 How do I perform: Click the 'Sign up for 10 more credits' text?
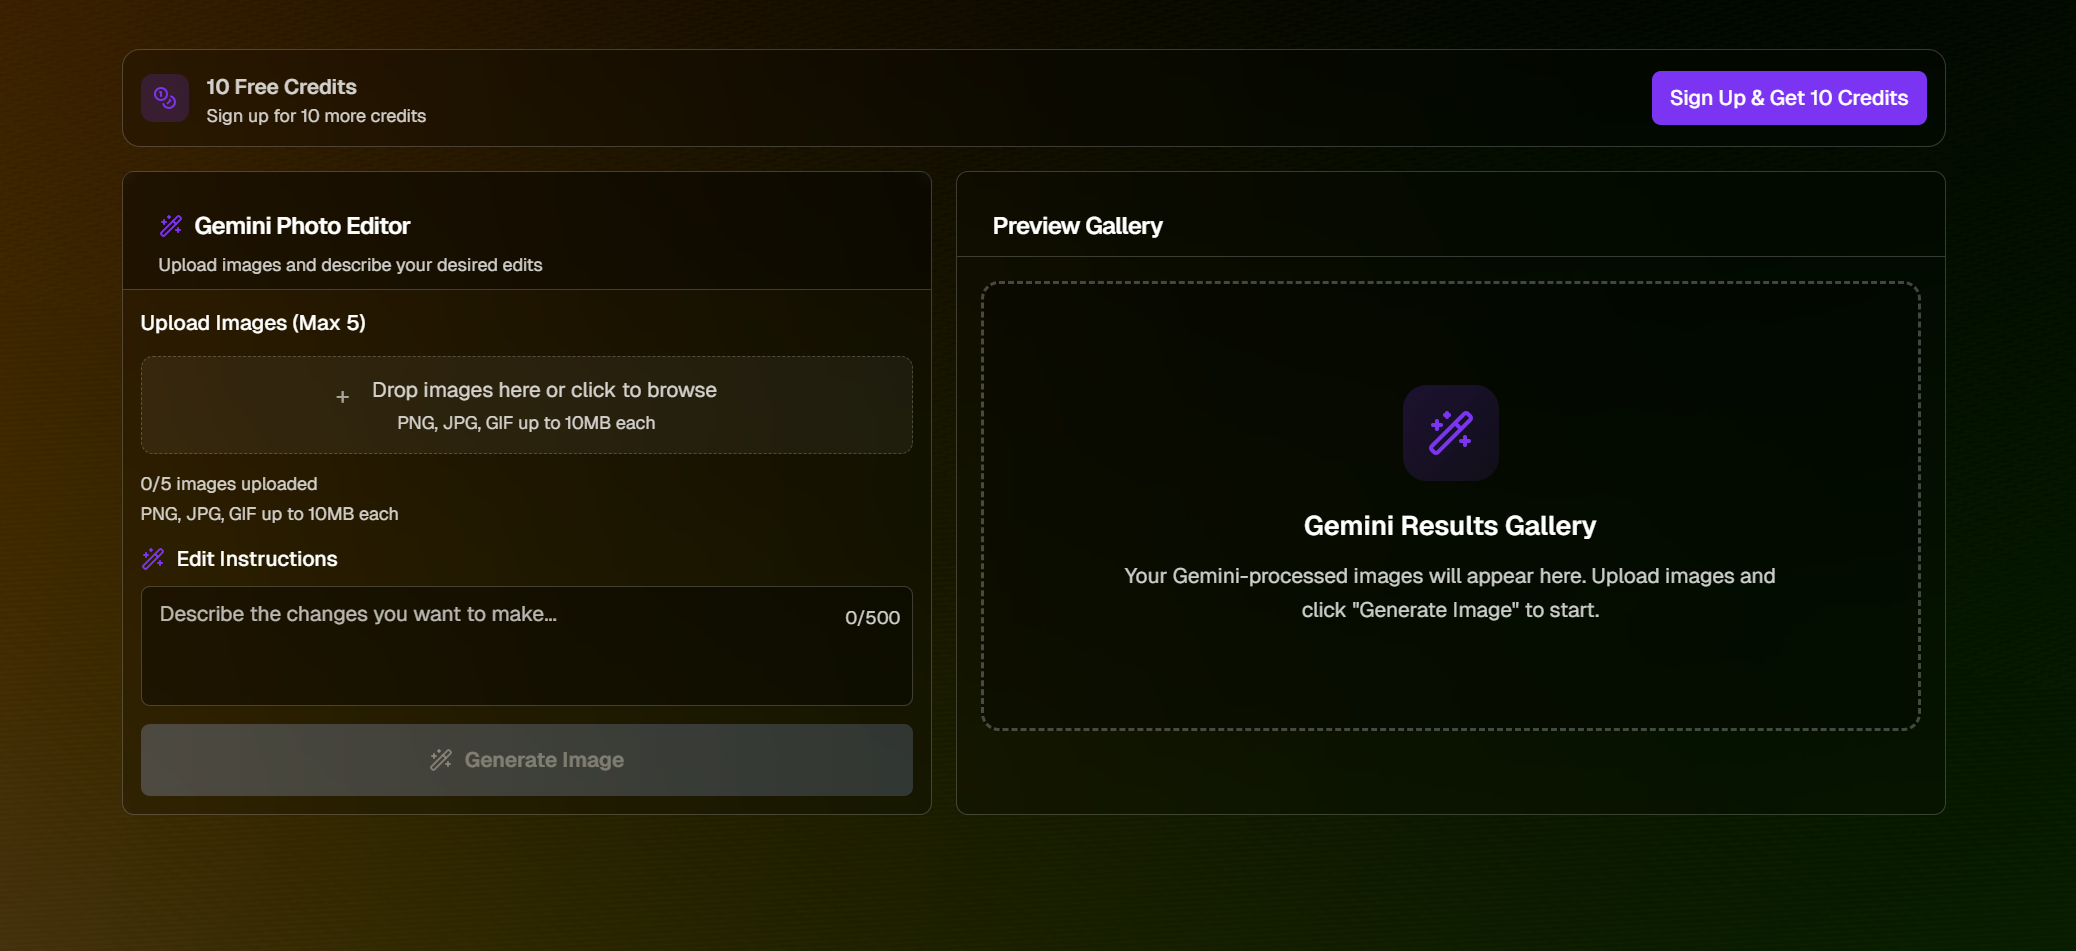[316, 116]
